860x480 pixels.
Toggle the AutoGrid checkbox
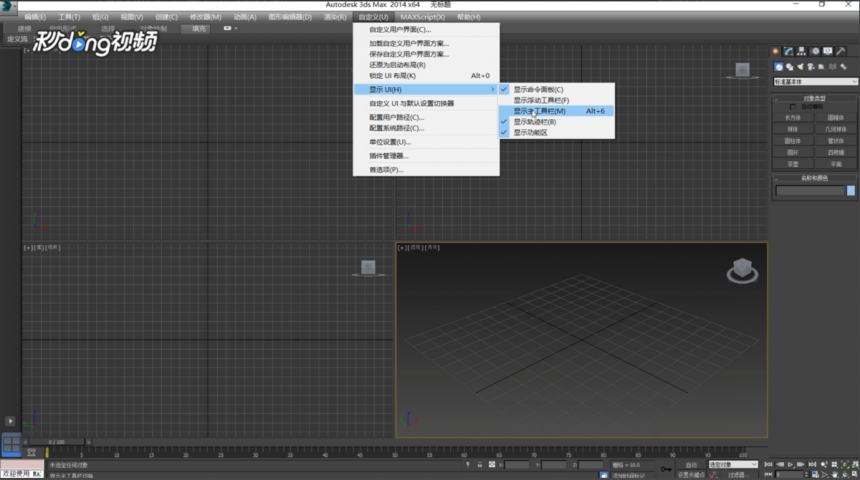793,106
